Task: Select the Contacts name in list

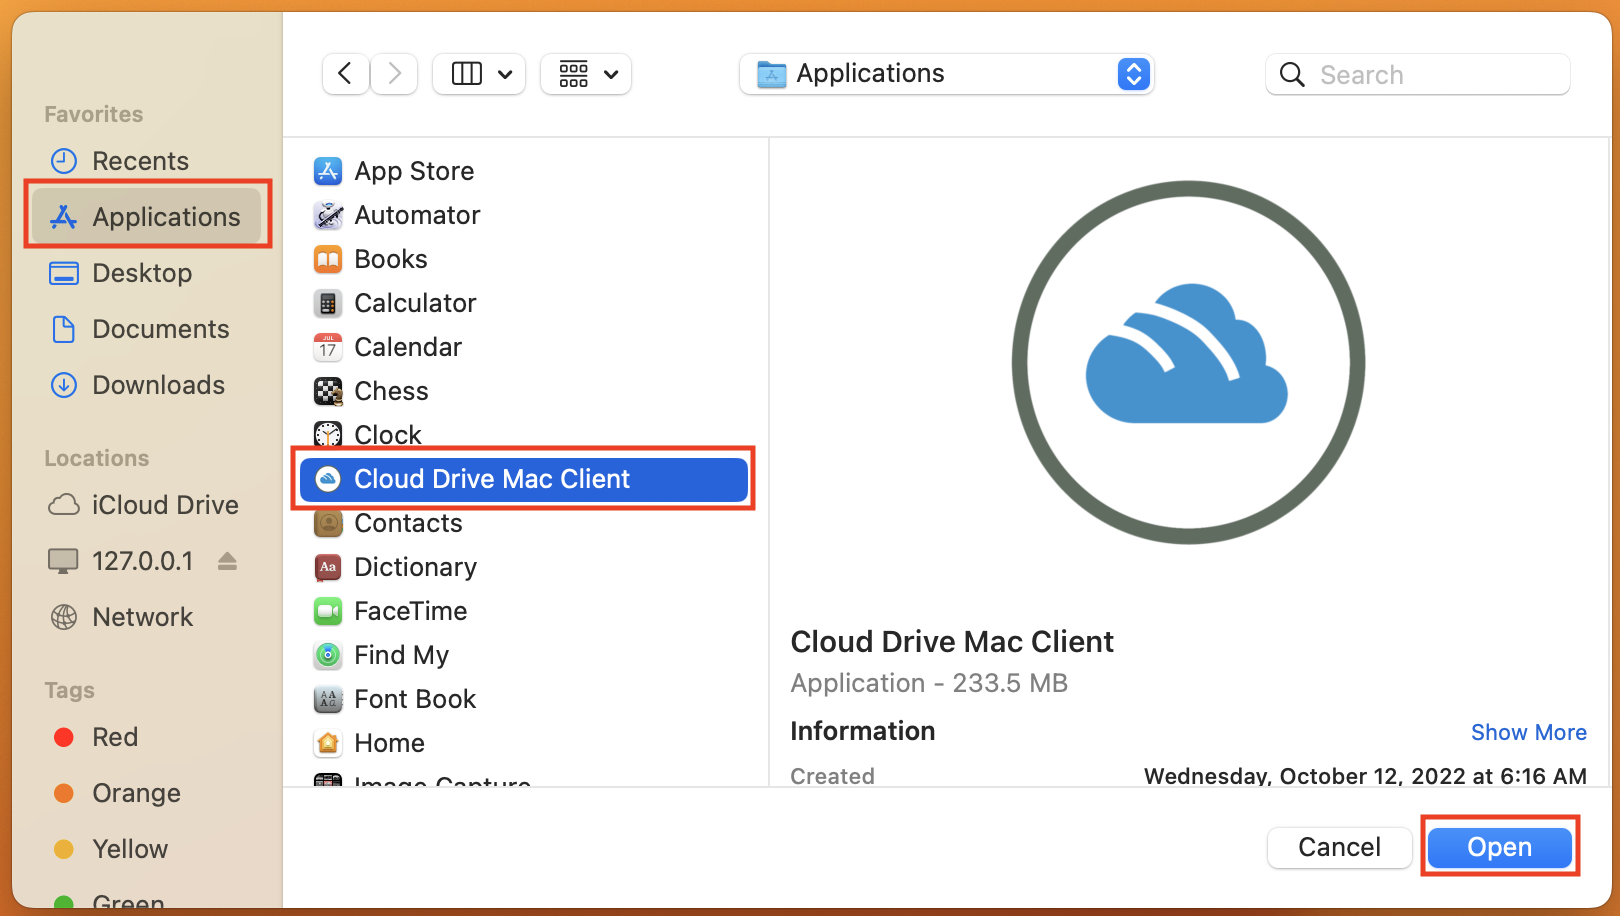Action: [x=408, y=523]
